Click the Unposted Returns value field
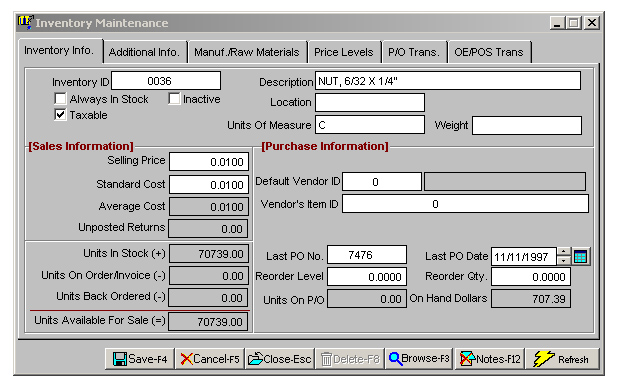This screenshot has height=387, width=621. (208, 229)
